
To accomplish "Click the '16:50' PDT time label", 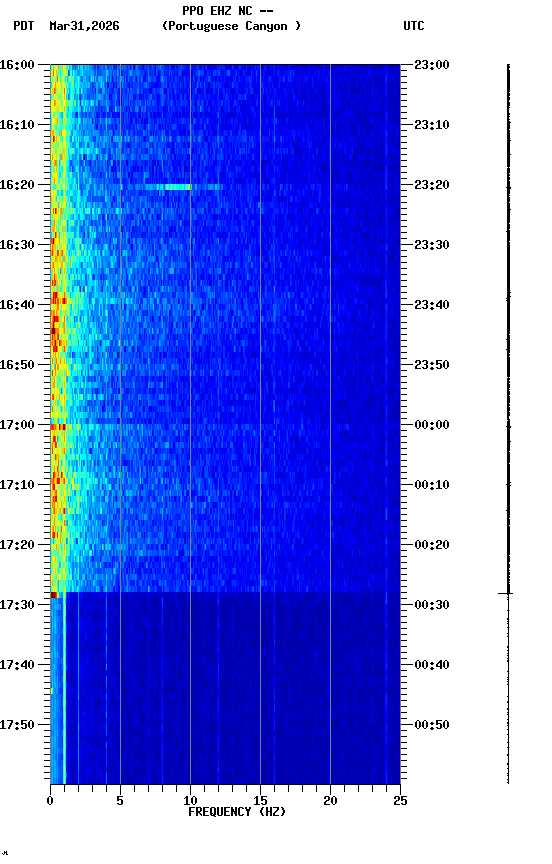I will (x=17, y=365).
